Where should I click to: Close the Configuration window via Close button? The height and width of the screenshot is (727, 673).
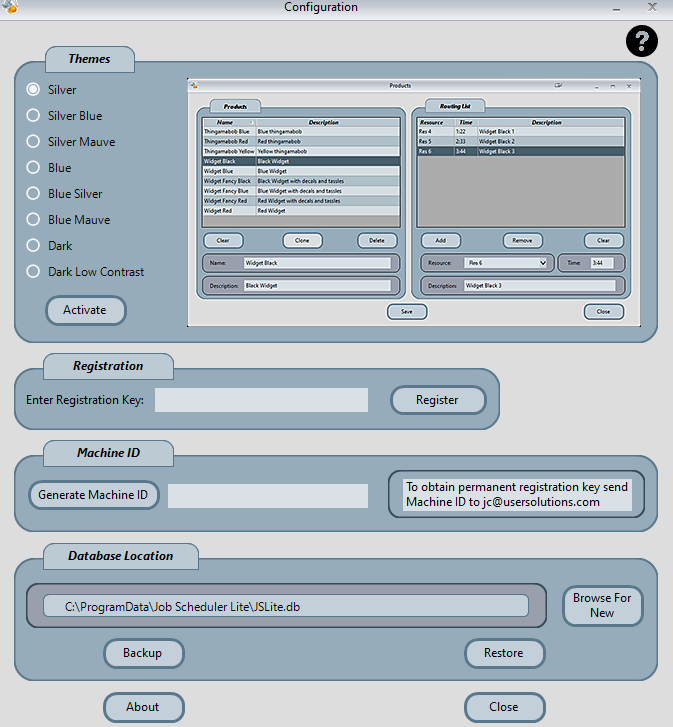[x=504, y=707]
